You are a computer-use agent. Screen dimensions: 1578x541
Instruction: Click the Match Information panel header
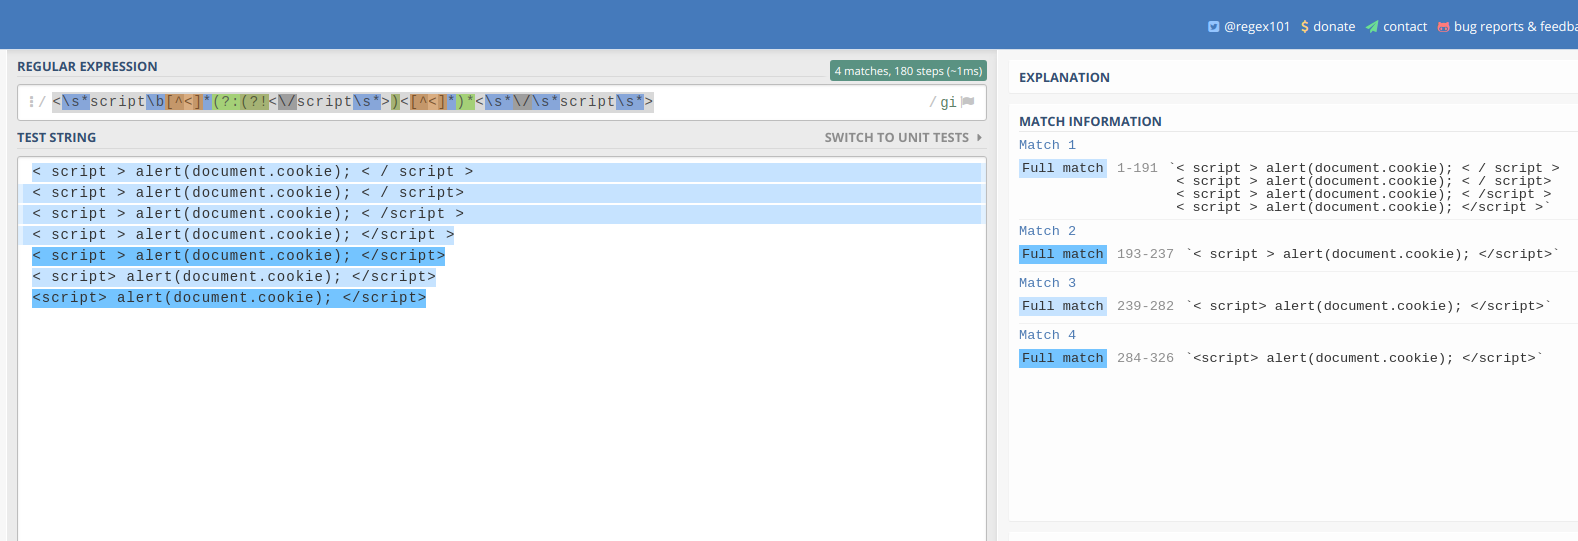(x=1090, y=122)
